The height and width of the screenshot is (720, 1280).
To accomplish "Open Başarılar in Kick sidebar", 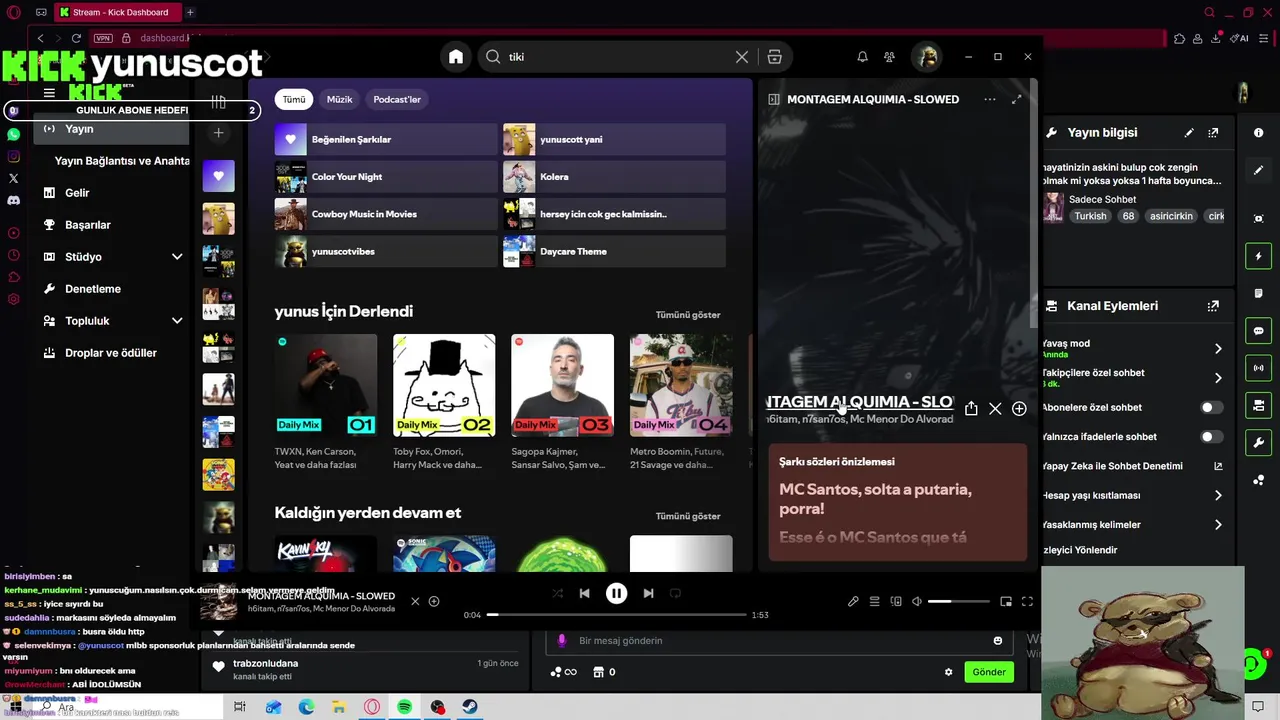I will (87, 225).
